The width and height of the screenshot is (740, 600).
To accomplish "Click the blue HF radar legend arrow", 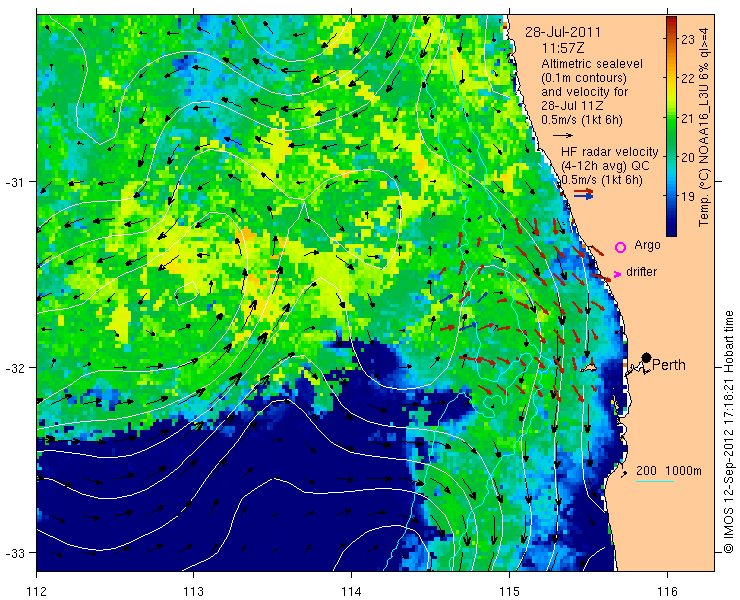I will tap(583, 196).
